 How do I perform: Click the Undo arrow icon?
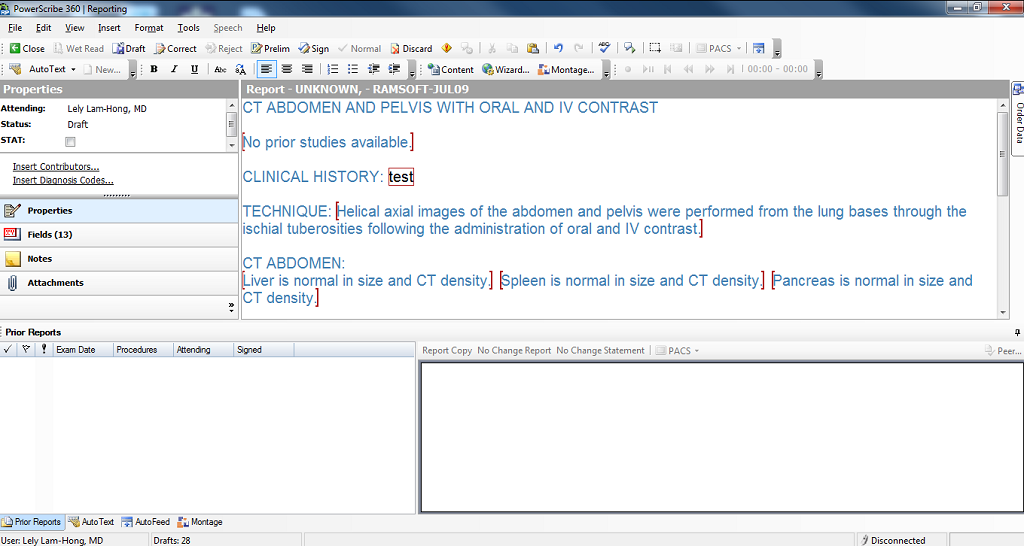tap(558, 48)
